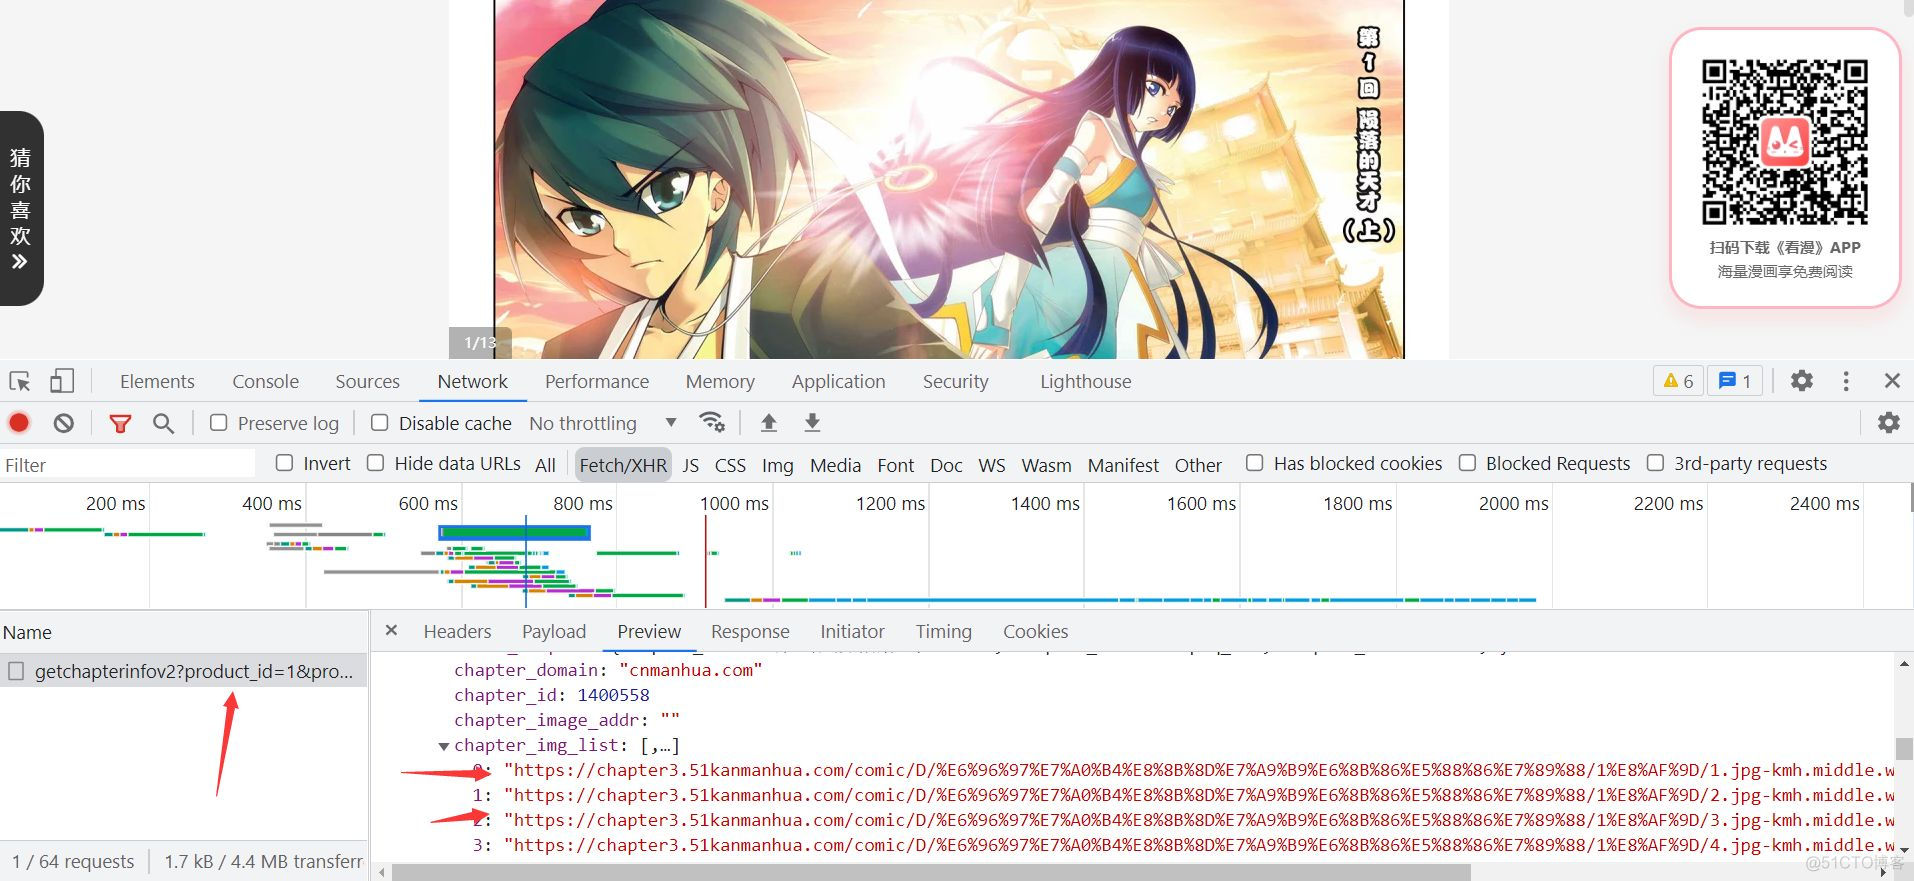Viewport: 1914px width, 881px height.
Task: Check the Invert filter option
Action: (x=284, y=463)
